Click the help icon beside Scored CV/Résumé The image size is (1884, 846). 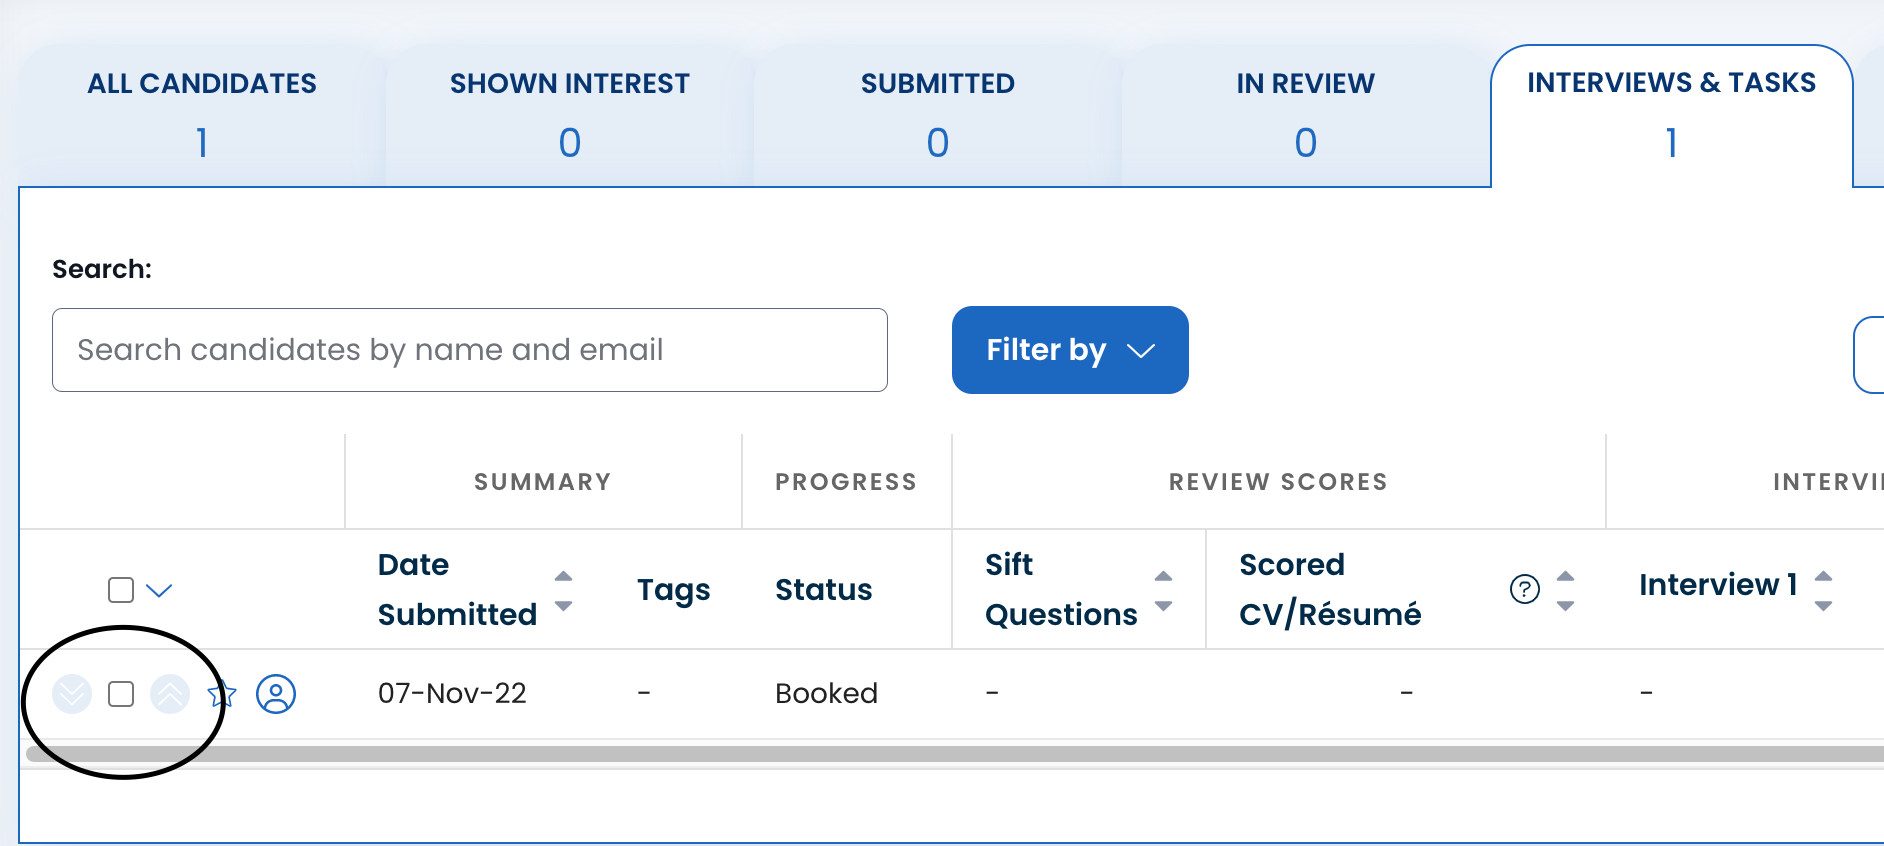1524,590
